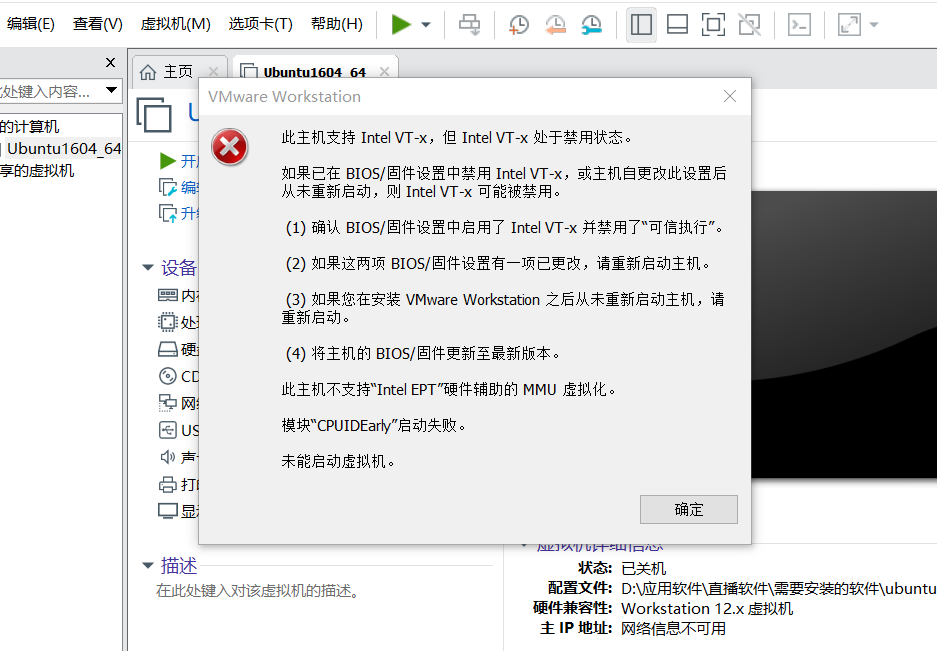937x651 pixels.
Task: Toggle the thumbnail bar view icon
Action: point(677,25)
